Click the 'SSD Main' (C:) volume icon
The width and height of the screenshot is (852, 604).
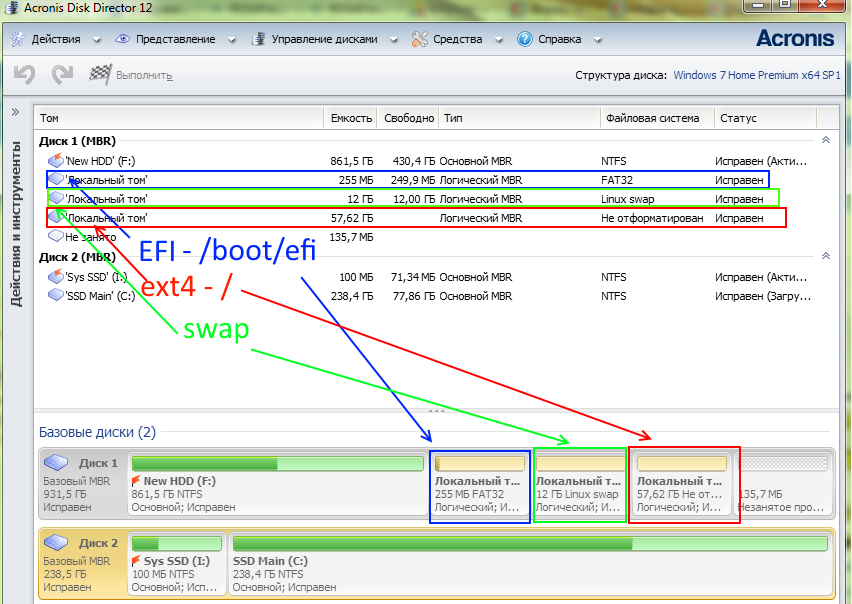pos(55,295)
